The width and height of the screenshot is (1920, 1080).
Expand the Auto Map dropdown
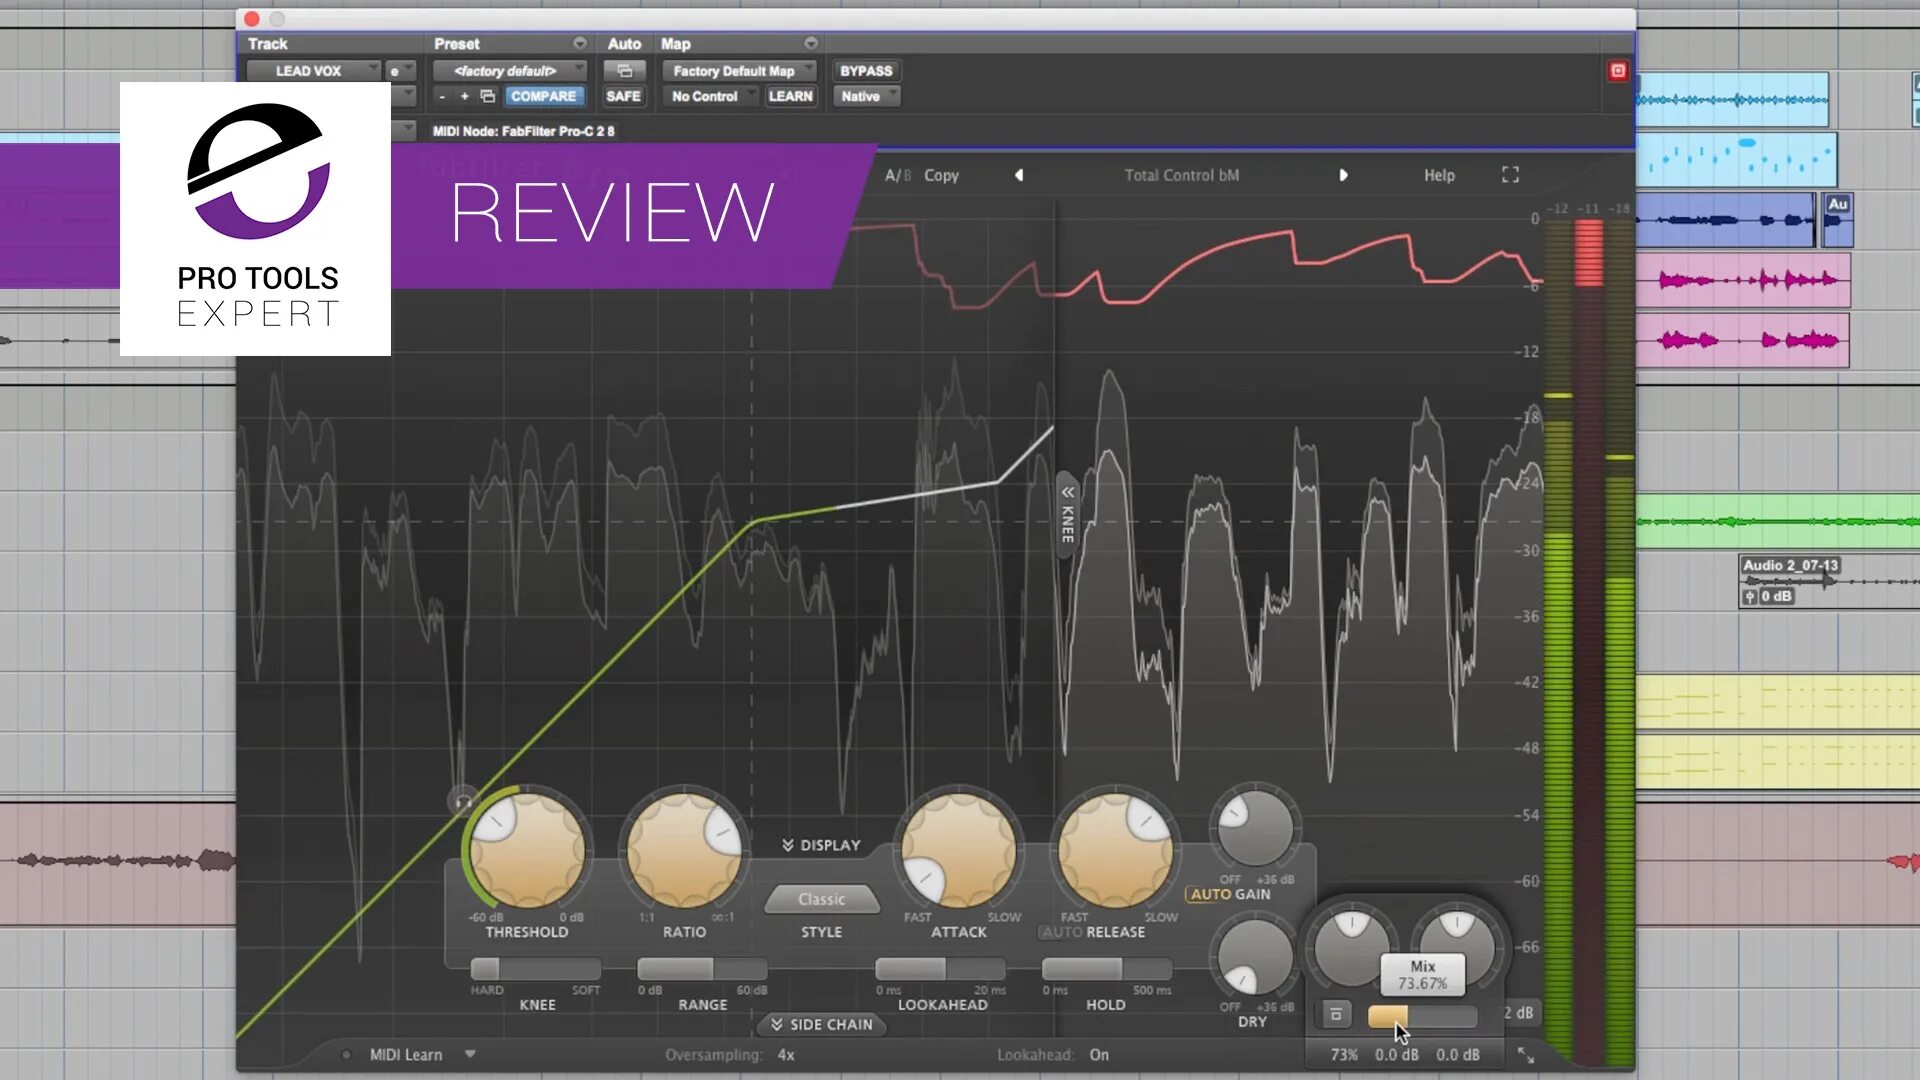coord(812,44)
